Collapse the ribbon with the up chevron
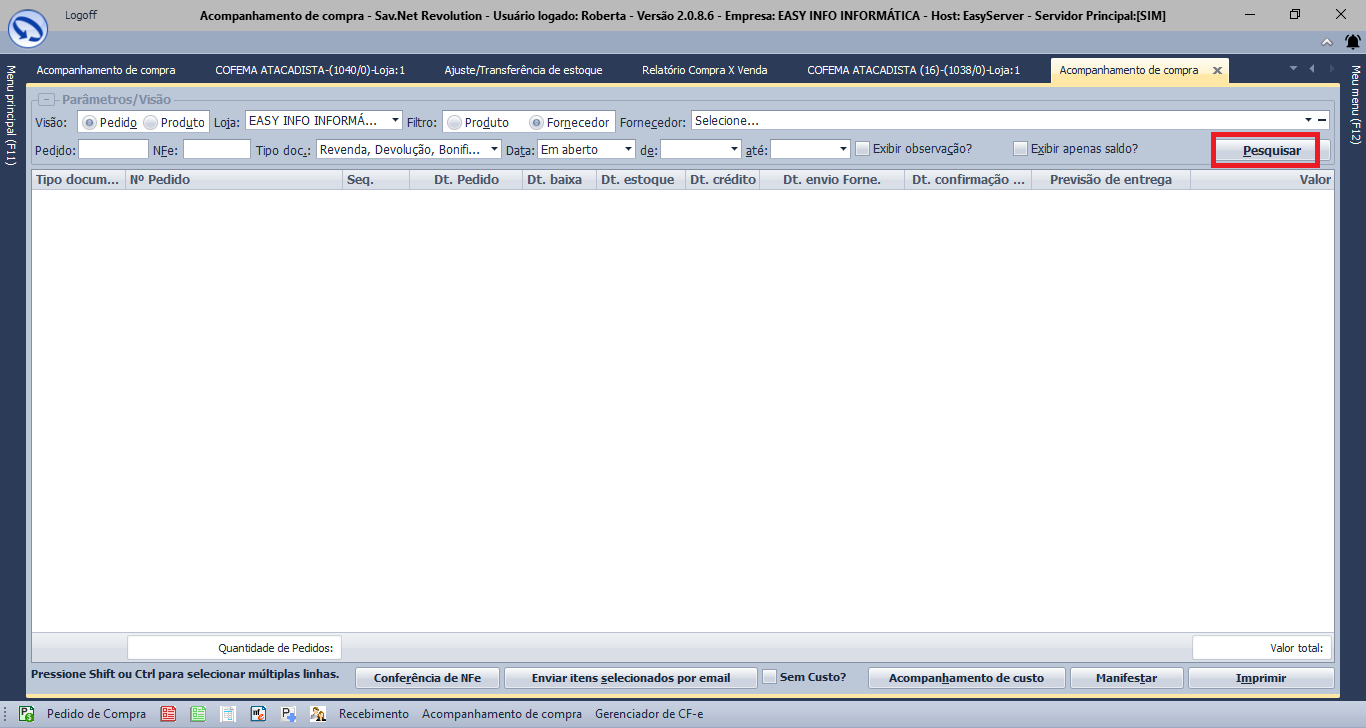The height and width of the screenshot is (728, 1366). tap(1326, 42)
